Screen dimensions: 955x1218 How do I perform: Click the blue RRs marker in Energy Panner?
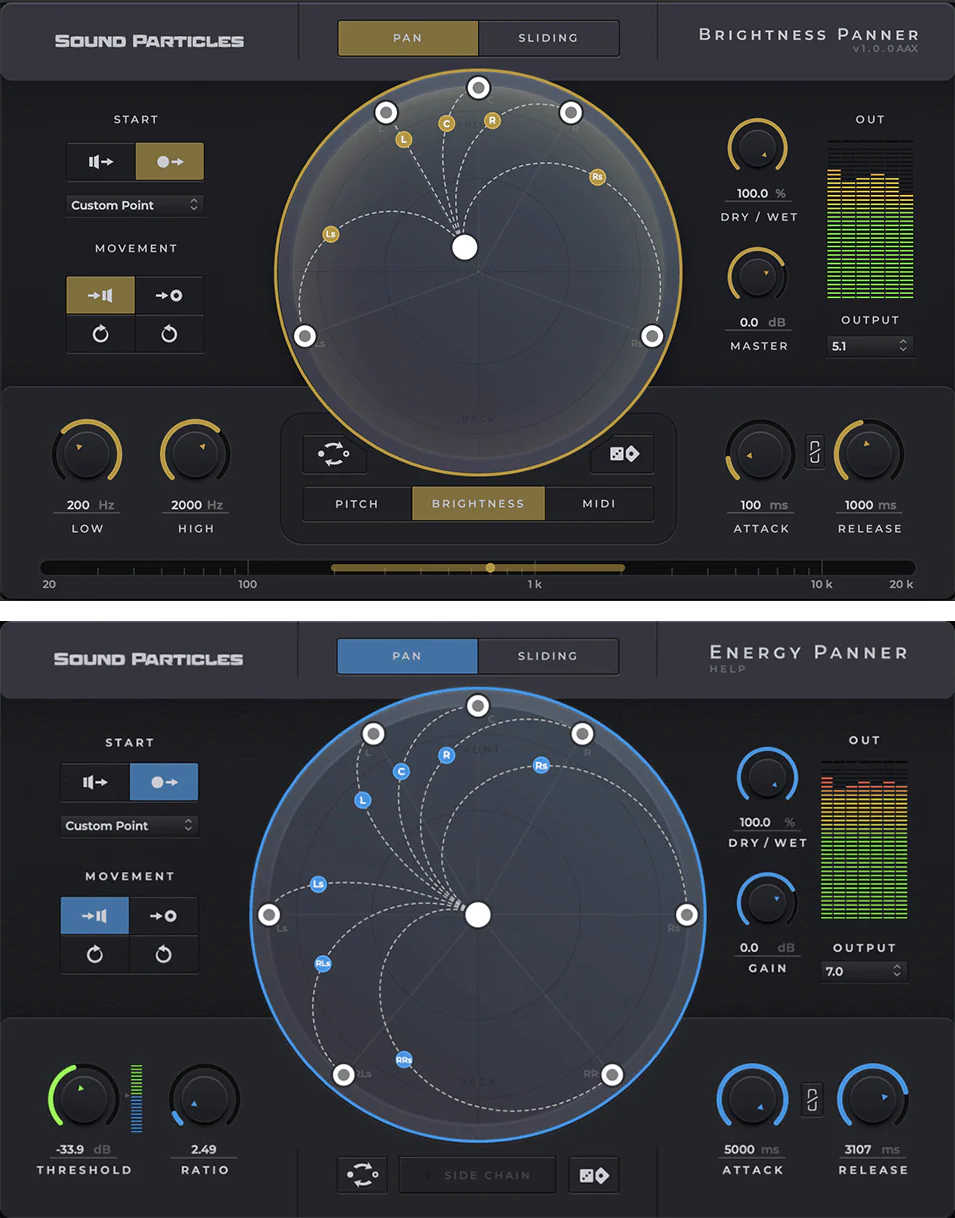(x=404, y=1059)
